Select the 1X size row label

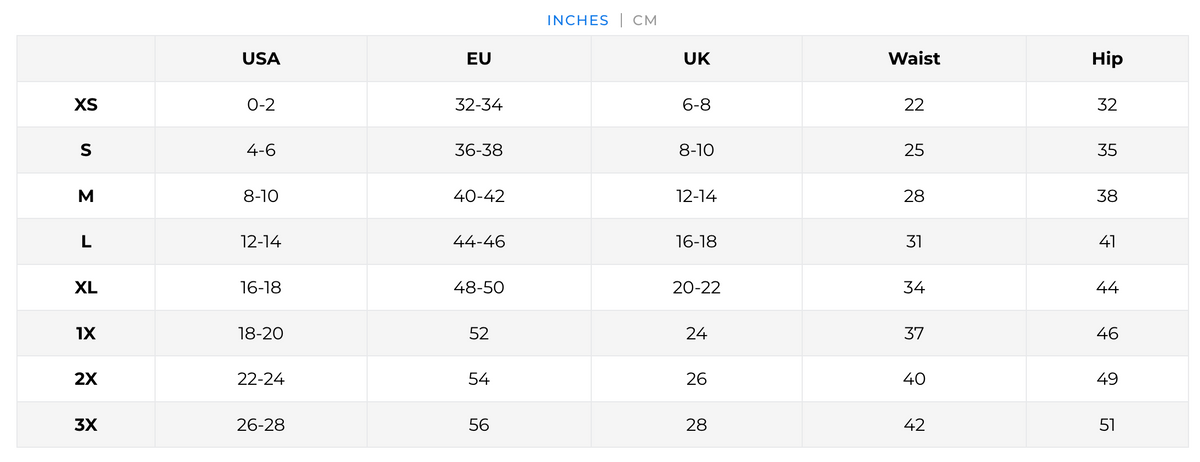point(86,334)
